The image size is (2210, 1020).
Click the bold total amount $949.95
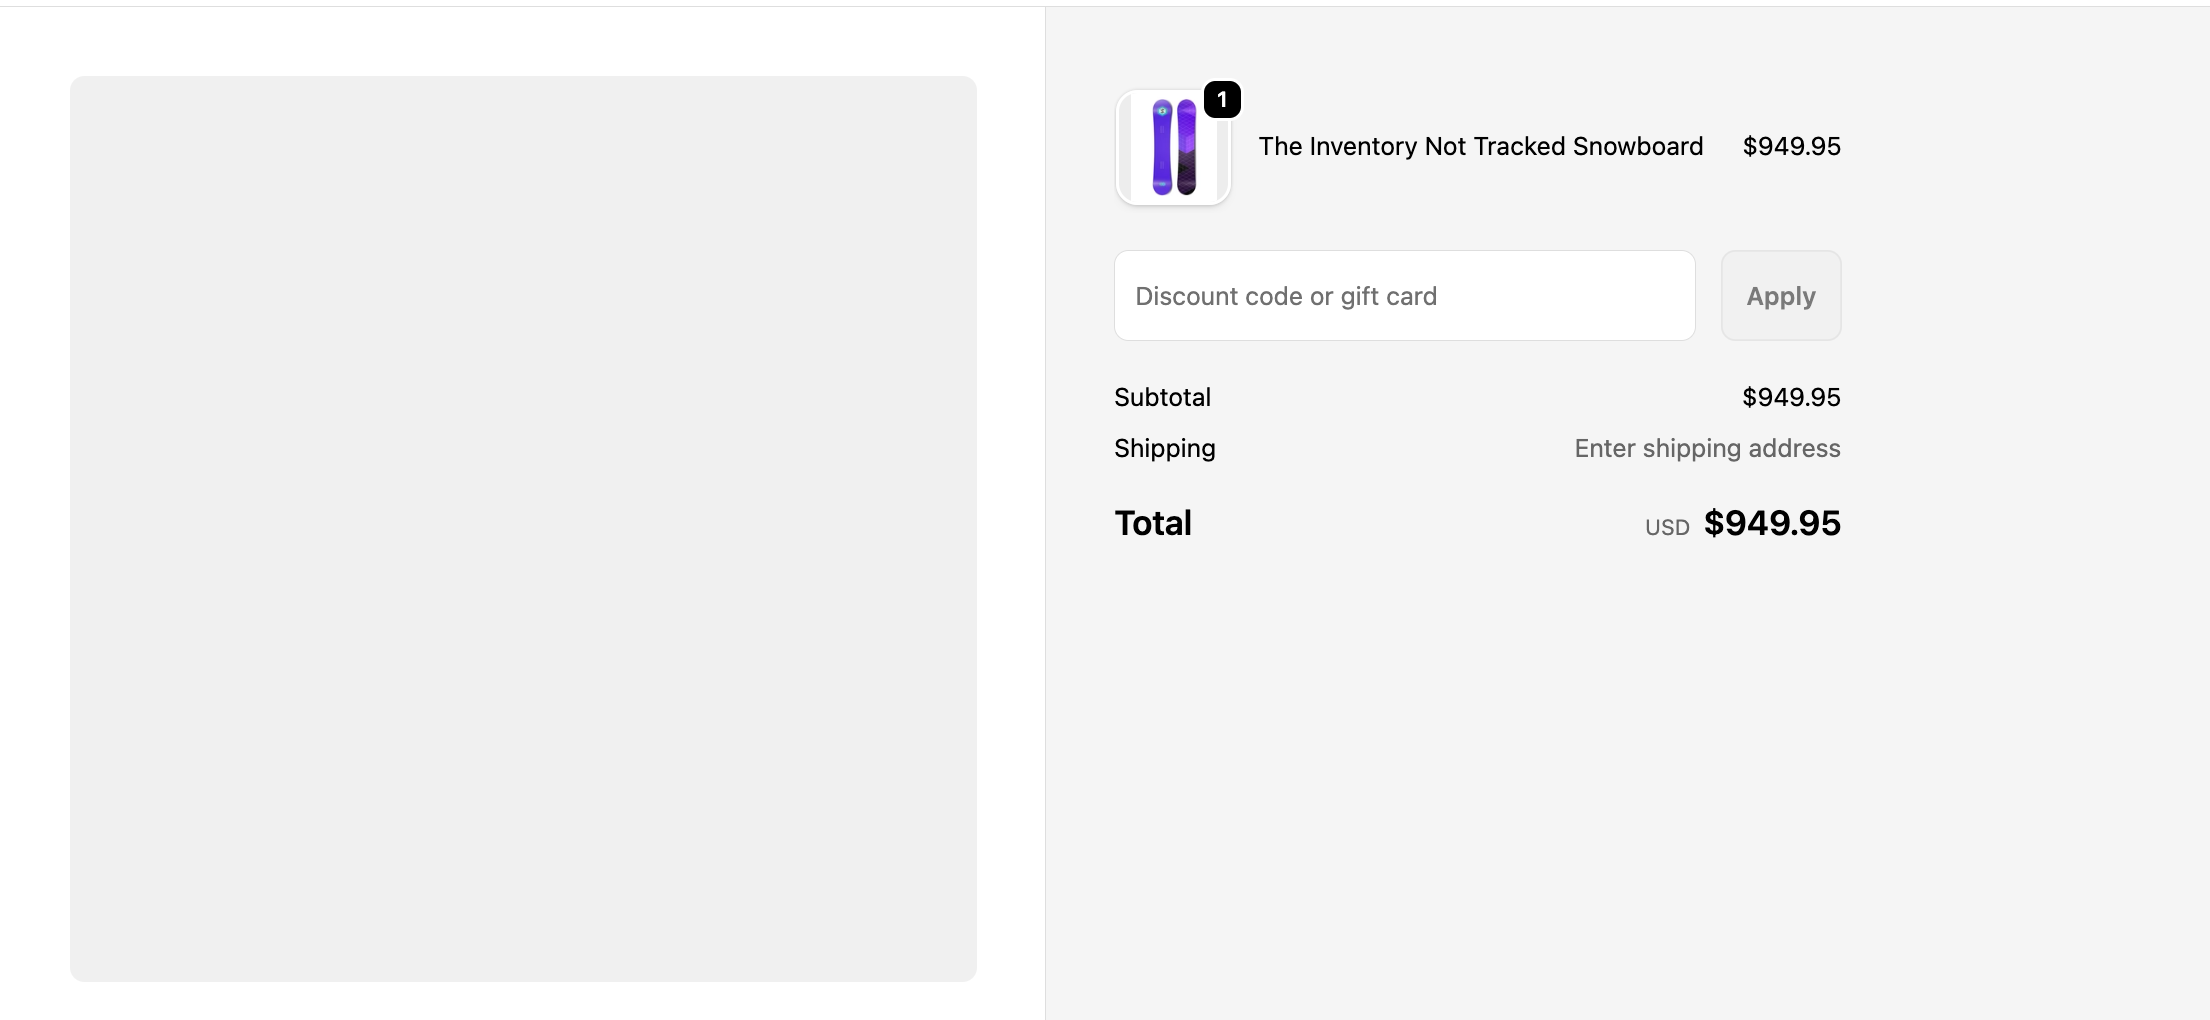1772,523
